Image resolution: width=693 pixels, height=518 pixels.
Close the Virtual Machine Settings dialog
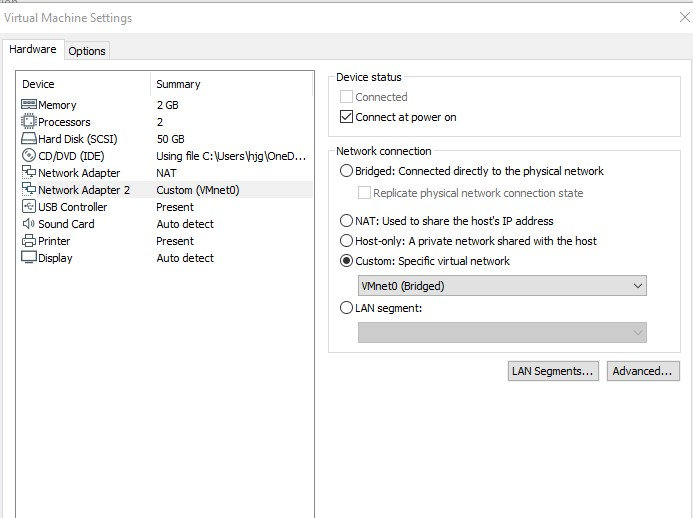[683, 18]
